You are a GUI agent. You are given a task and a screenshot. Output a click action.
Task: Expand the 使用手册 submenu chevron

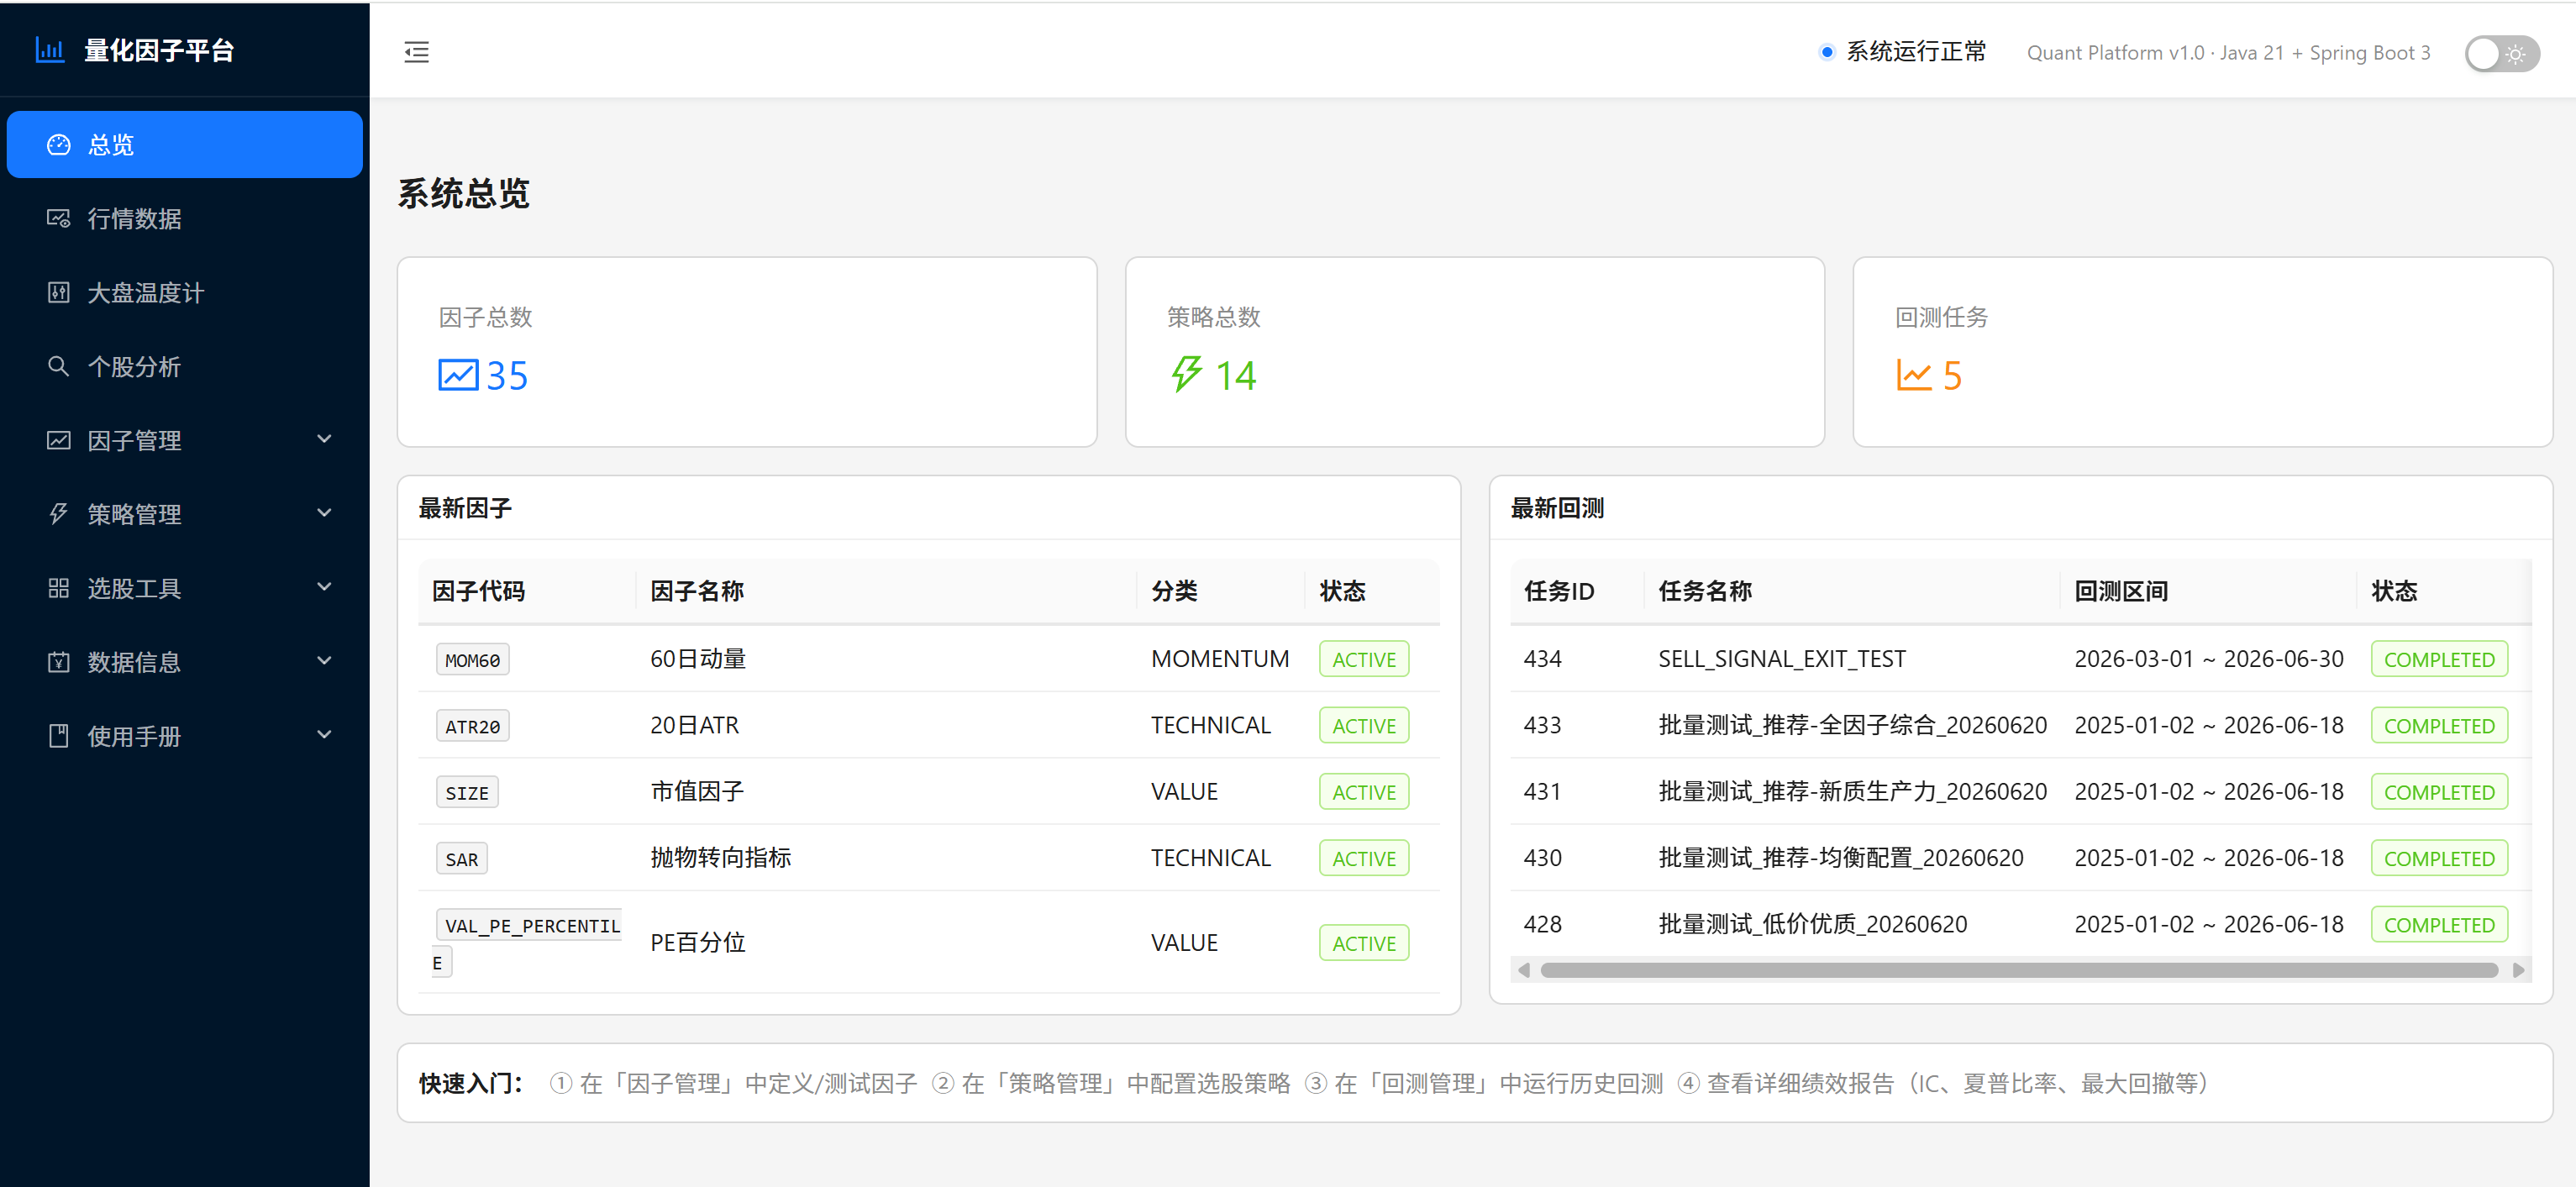coord(324,735)
